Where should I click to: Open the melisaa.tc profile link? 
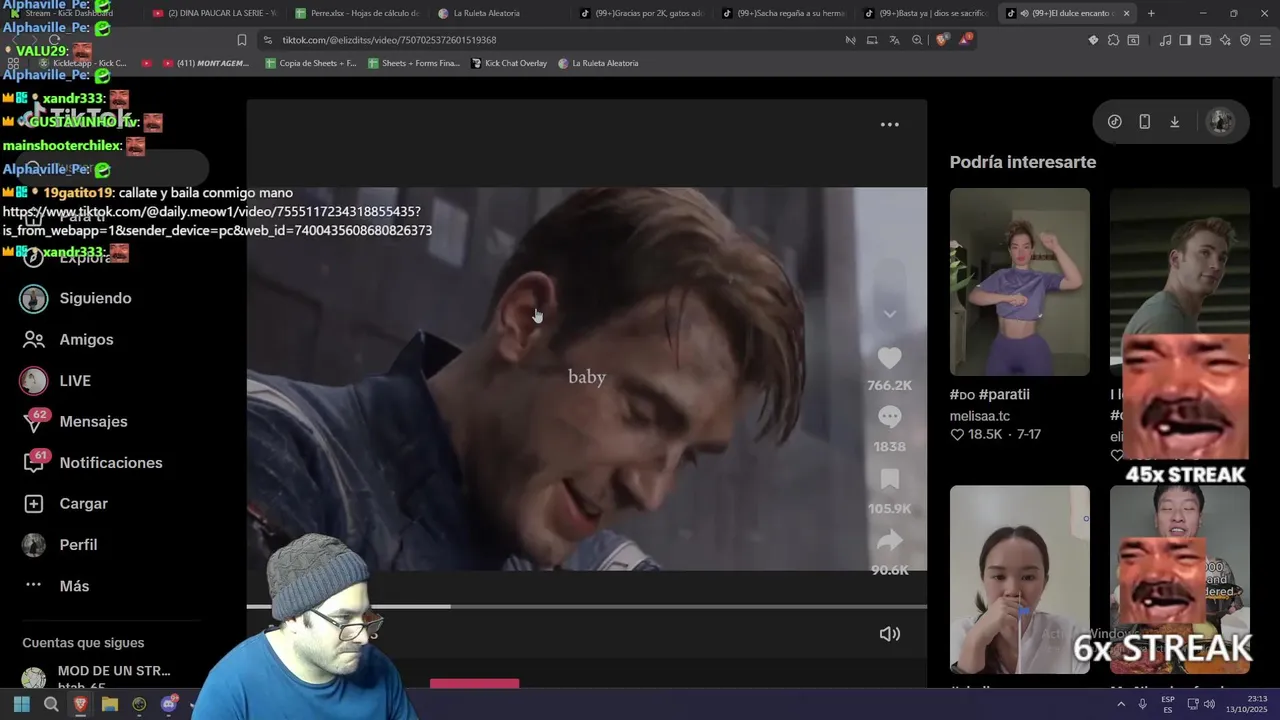pyautogui.click(x=979, y=416)
